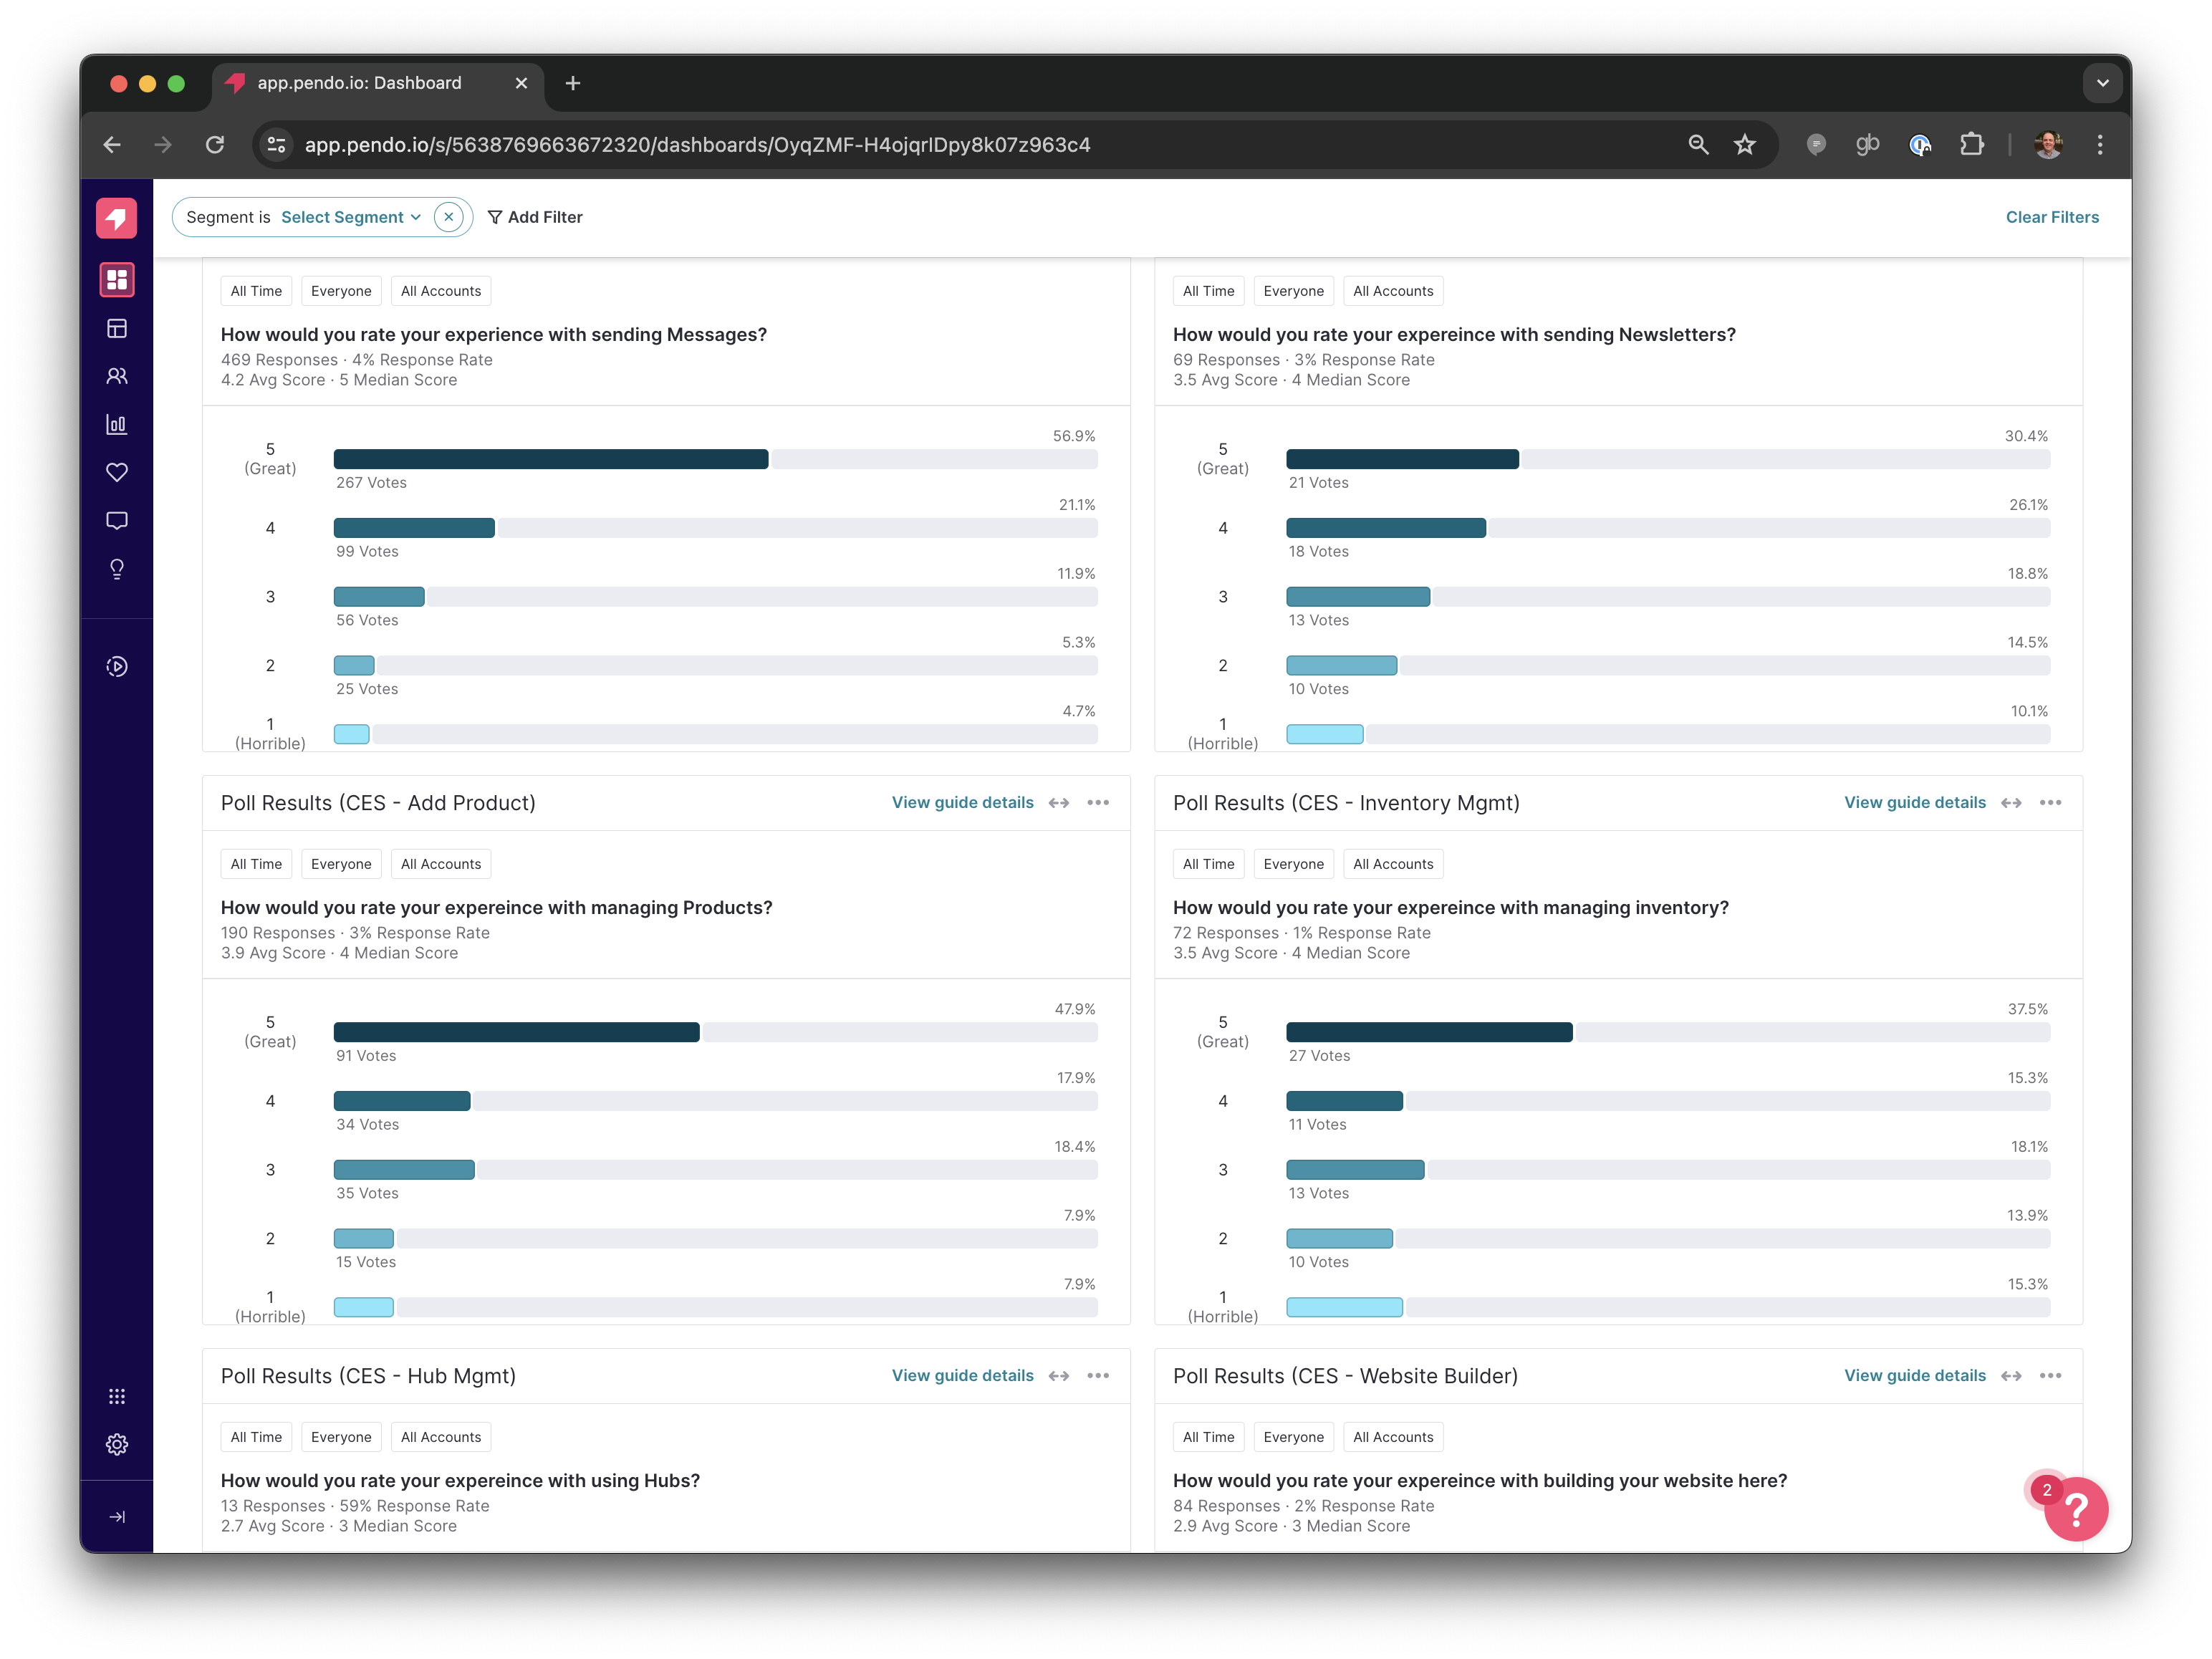2212x1659 pixels.
Task: Expand the collapsed sidebar arrow
Action: (117, 1517)
